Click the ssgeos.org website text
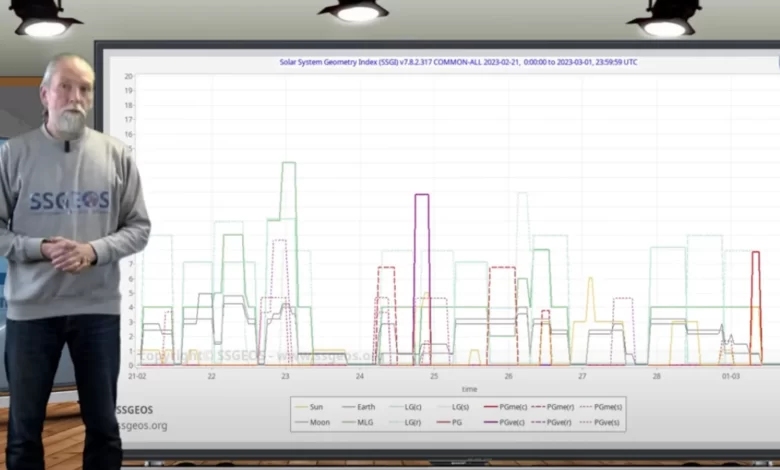This screenshot has height=470, width=780. 141,425
